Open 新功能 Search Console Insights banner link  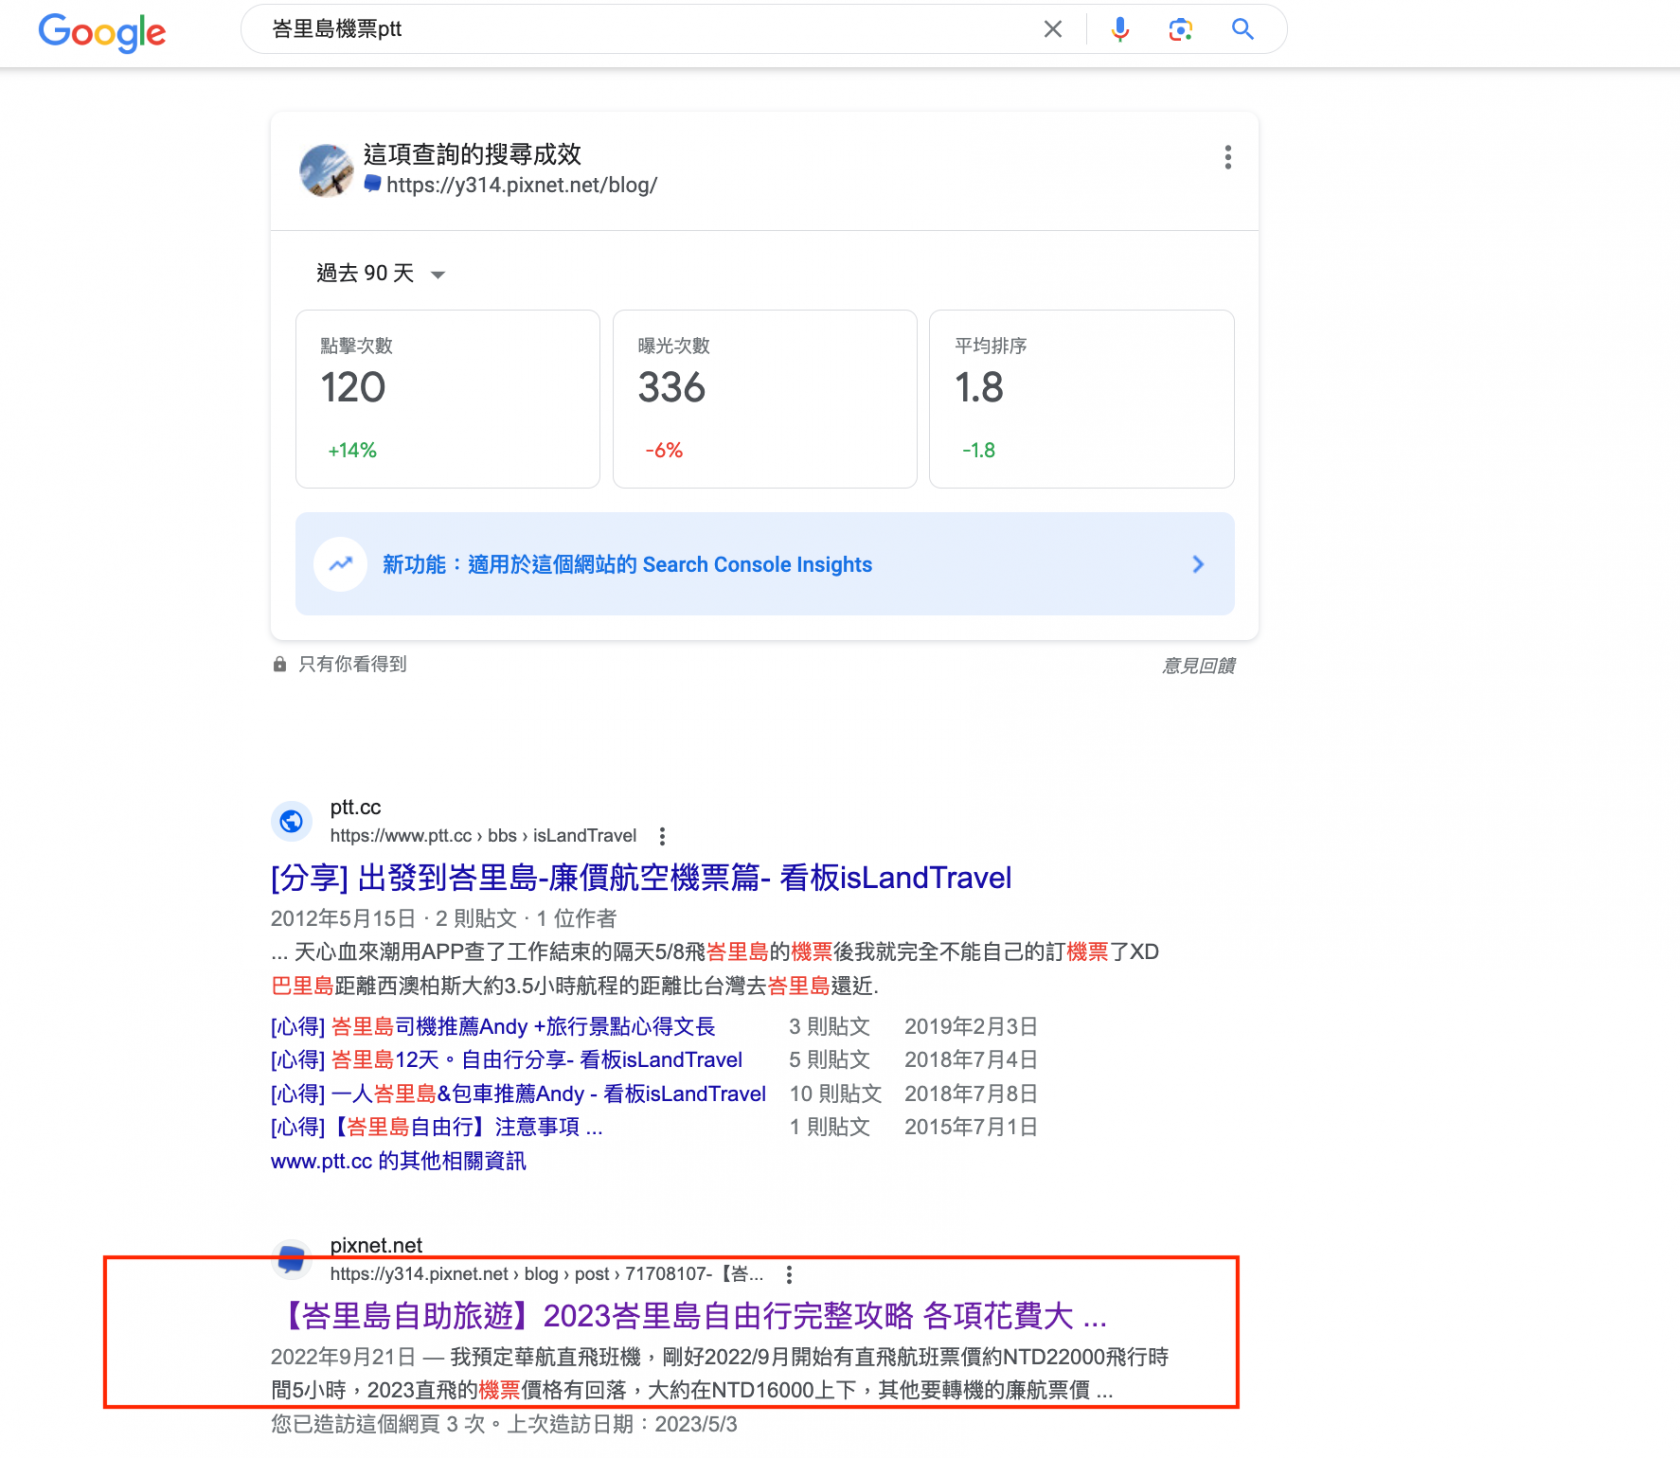(764, 564)
